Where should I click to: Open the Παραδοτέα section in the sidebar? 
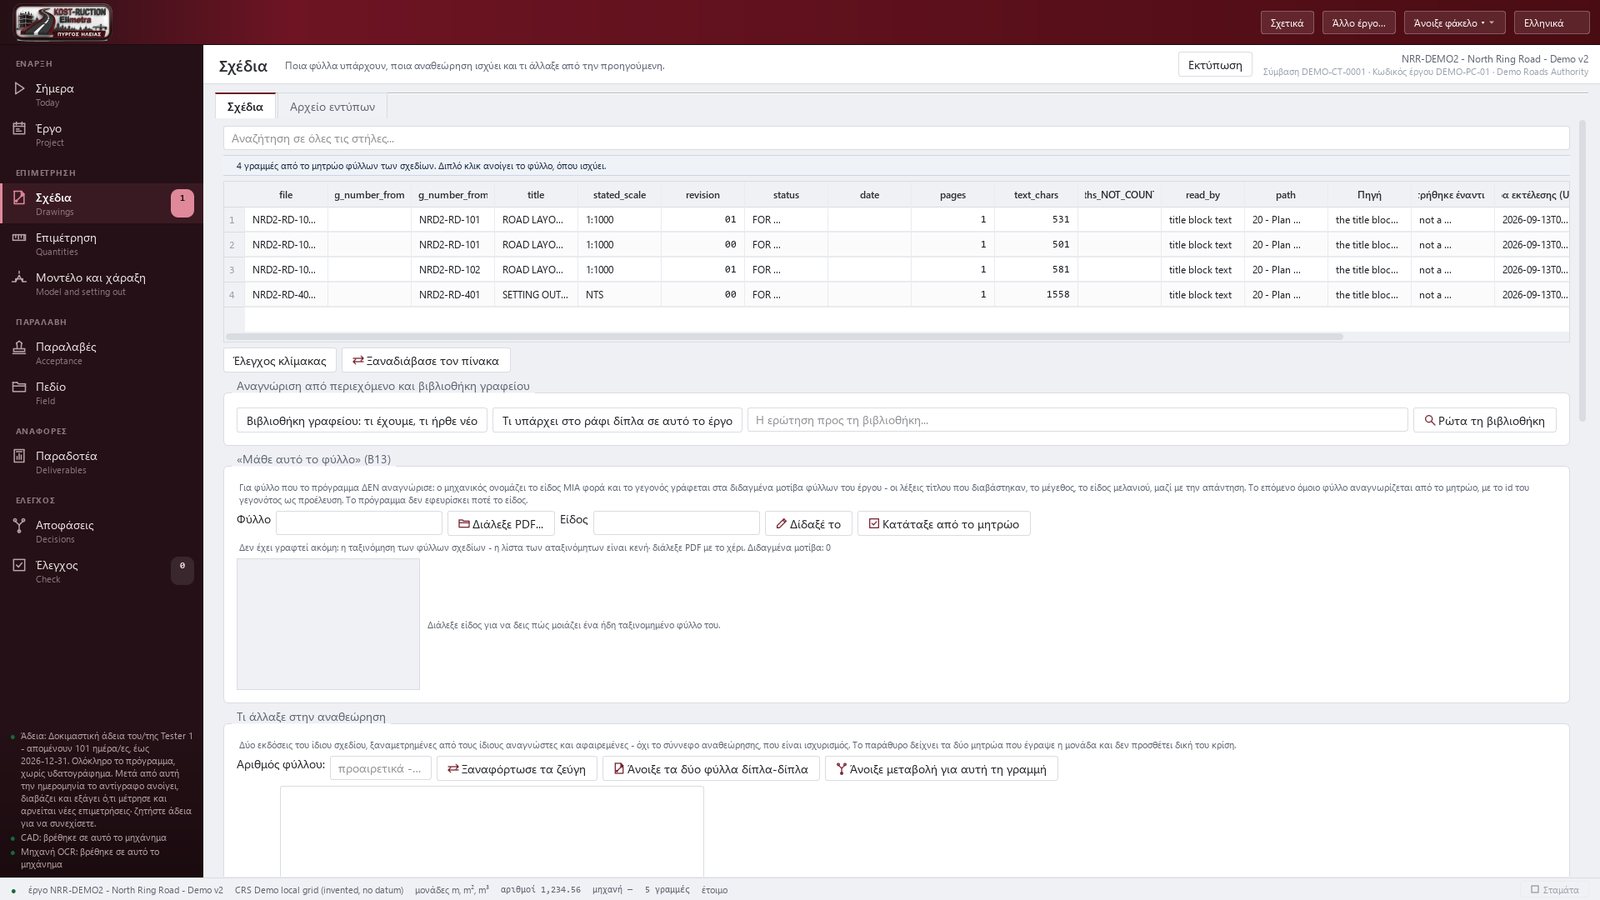[x=101, y=461]
